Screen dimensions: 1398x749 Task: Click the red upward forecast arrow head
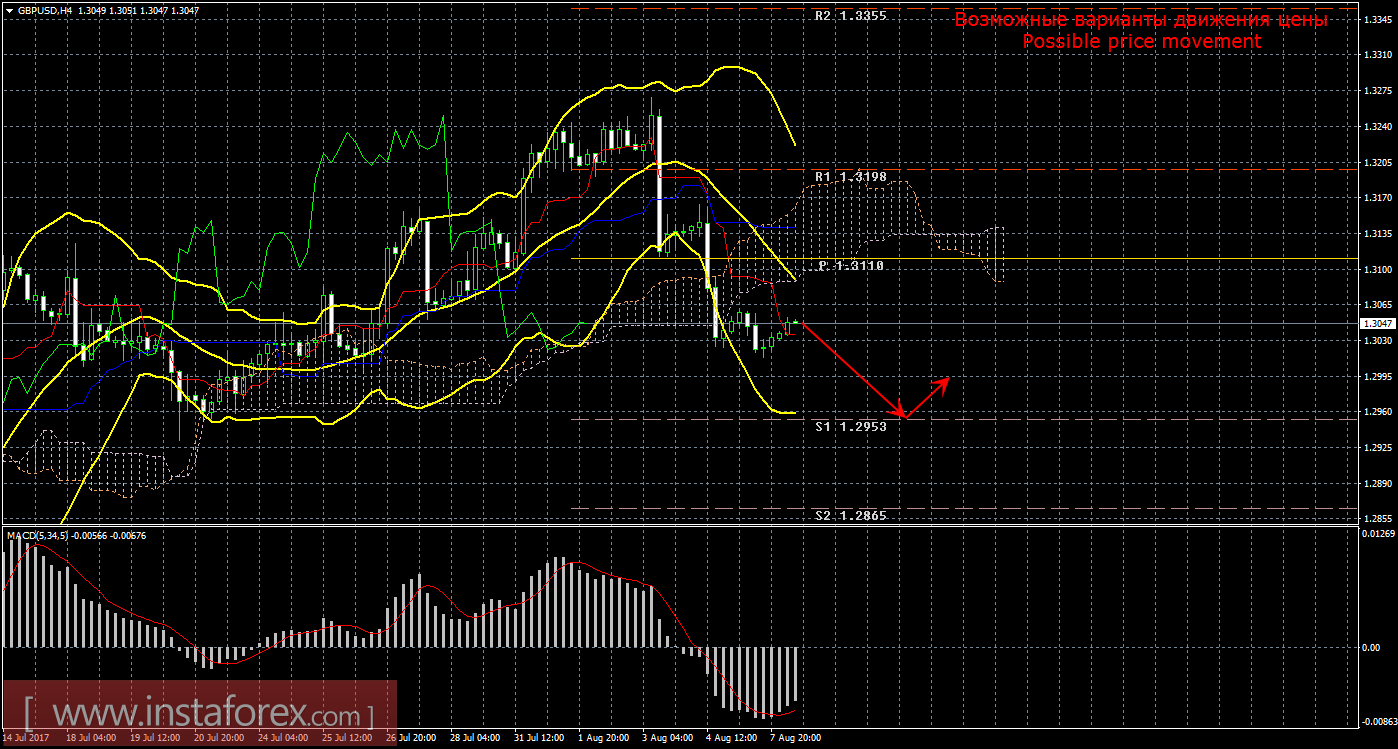coord(943,381)
